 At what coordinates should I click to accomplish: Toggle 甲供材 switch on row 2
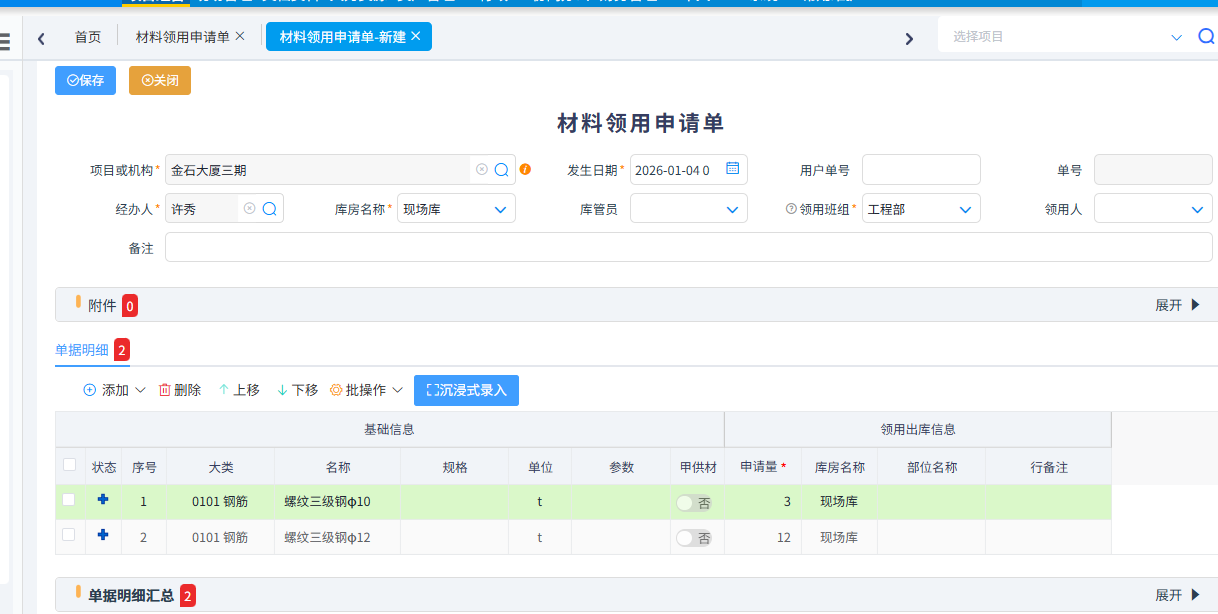coord(693,537)
